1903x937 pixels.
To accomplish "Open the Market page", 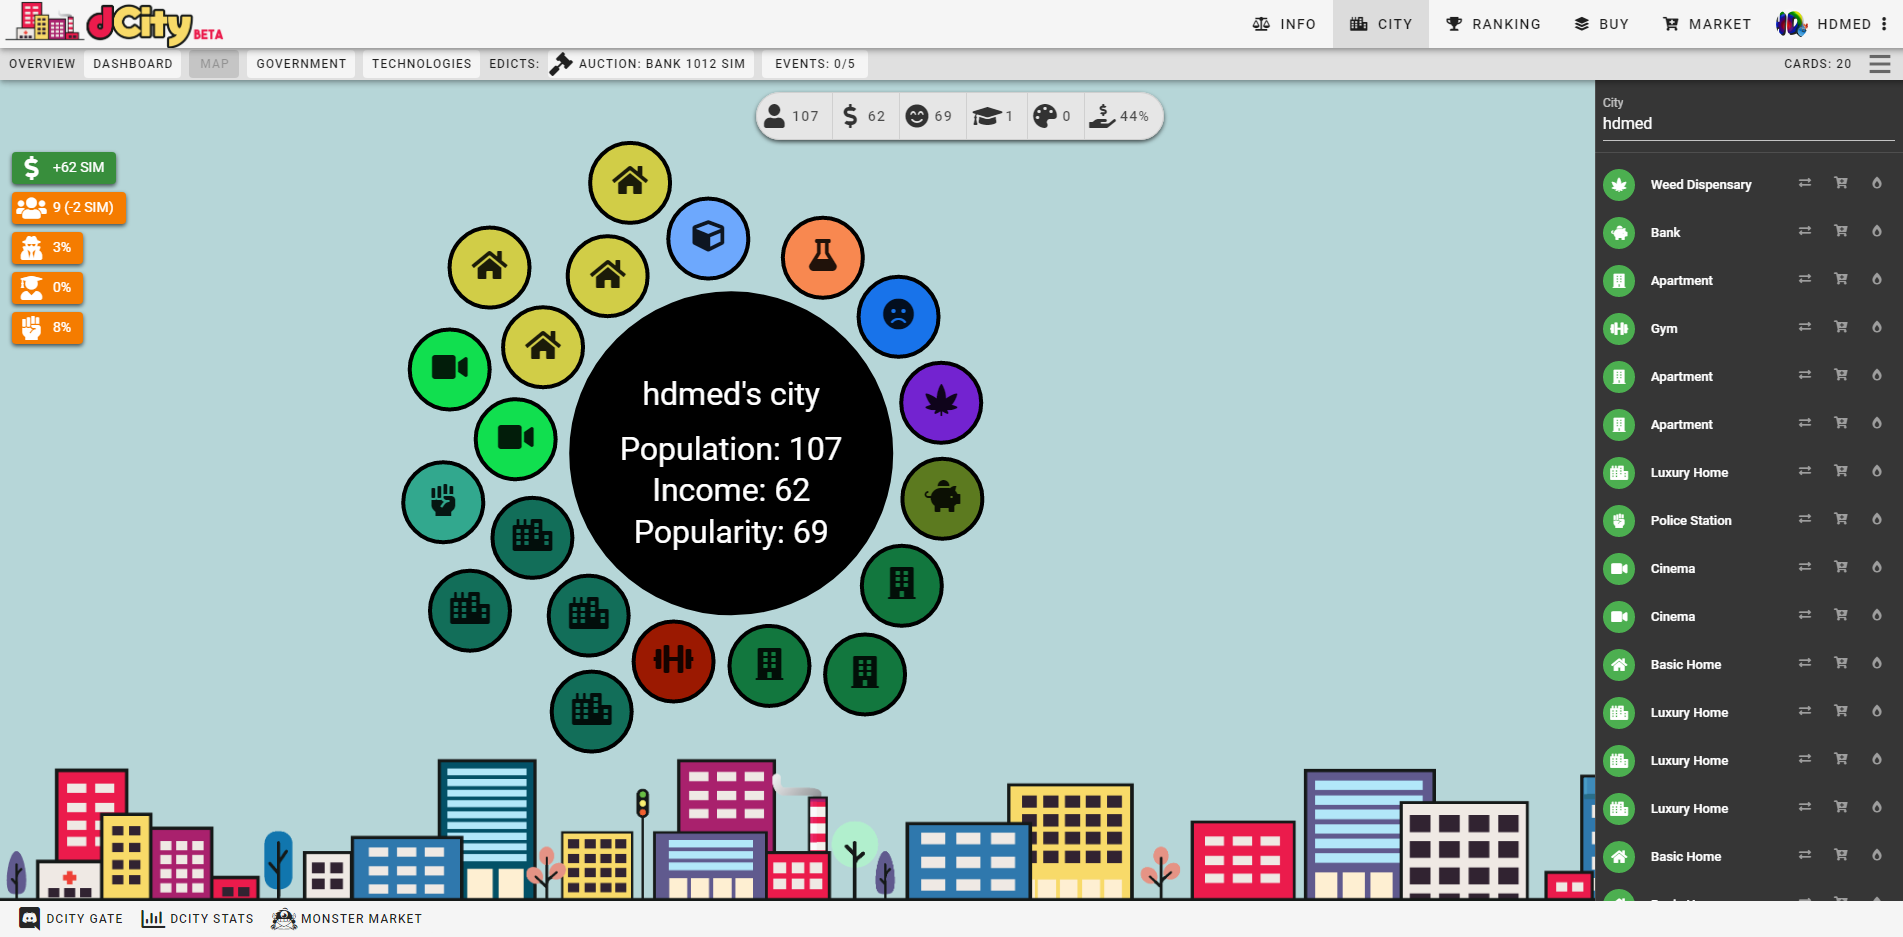I will 1706,24.
